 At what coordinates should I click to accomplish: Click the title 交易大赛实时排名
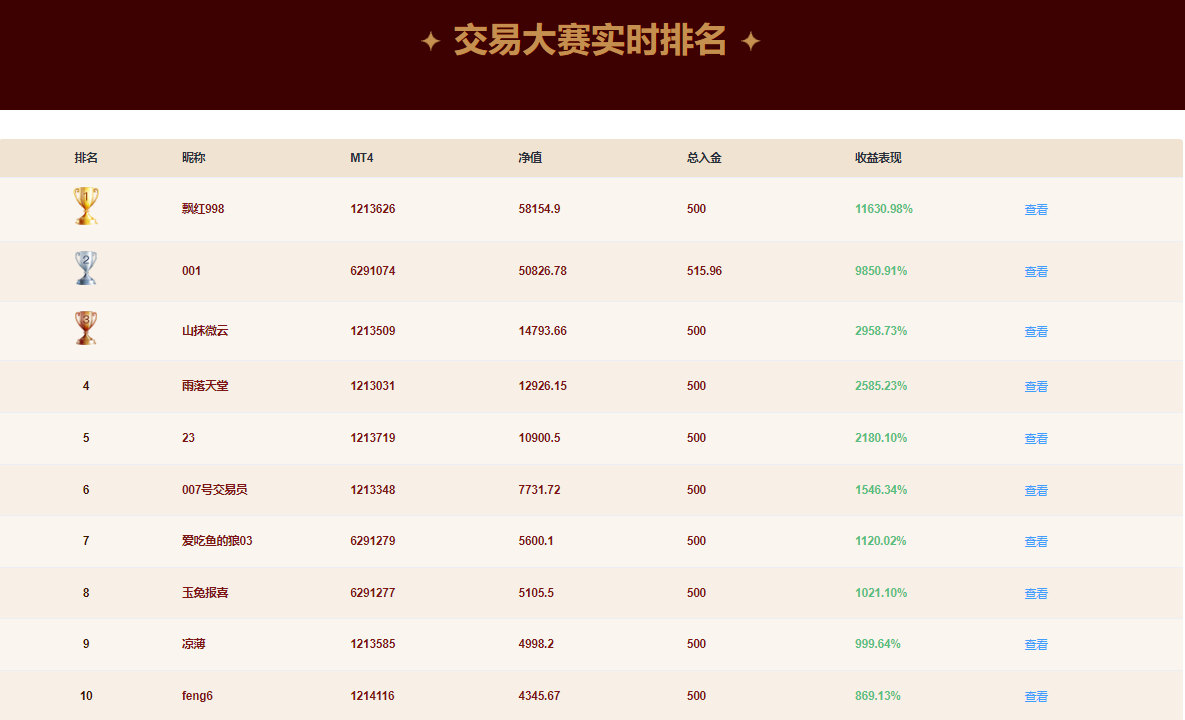pyautogui.click(x=592, y=42)
